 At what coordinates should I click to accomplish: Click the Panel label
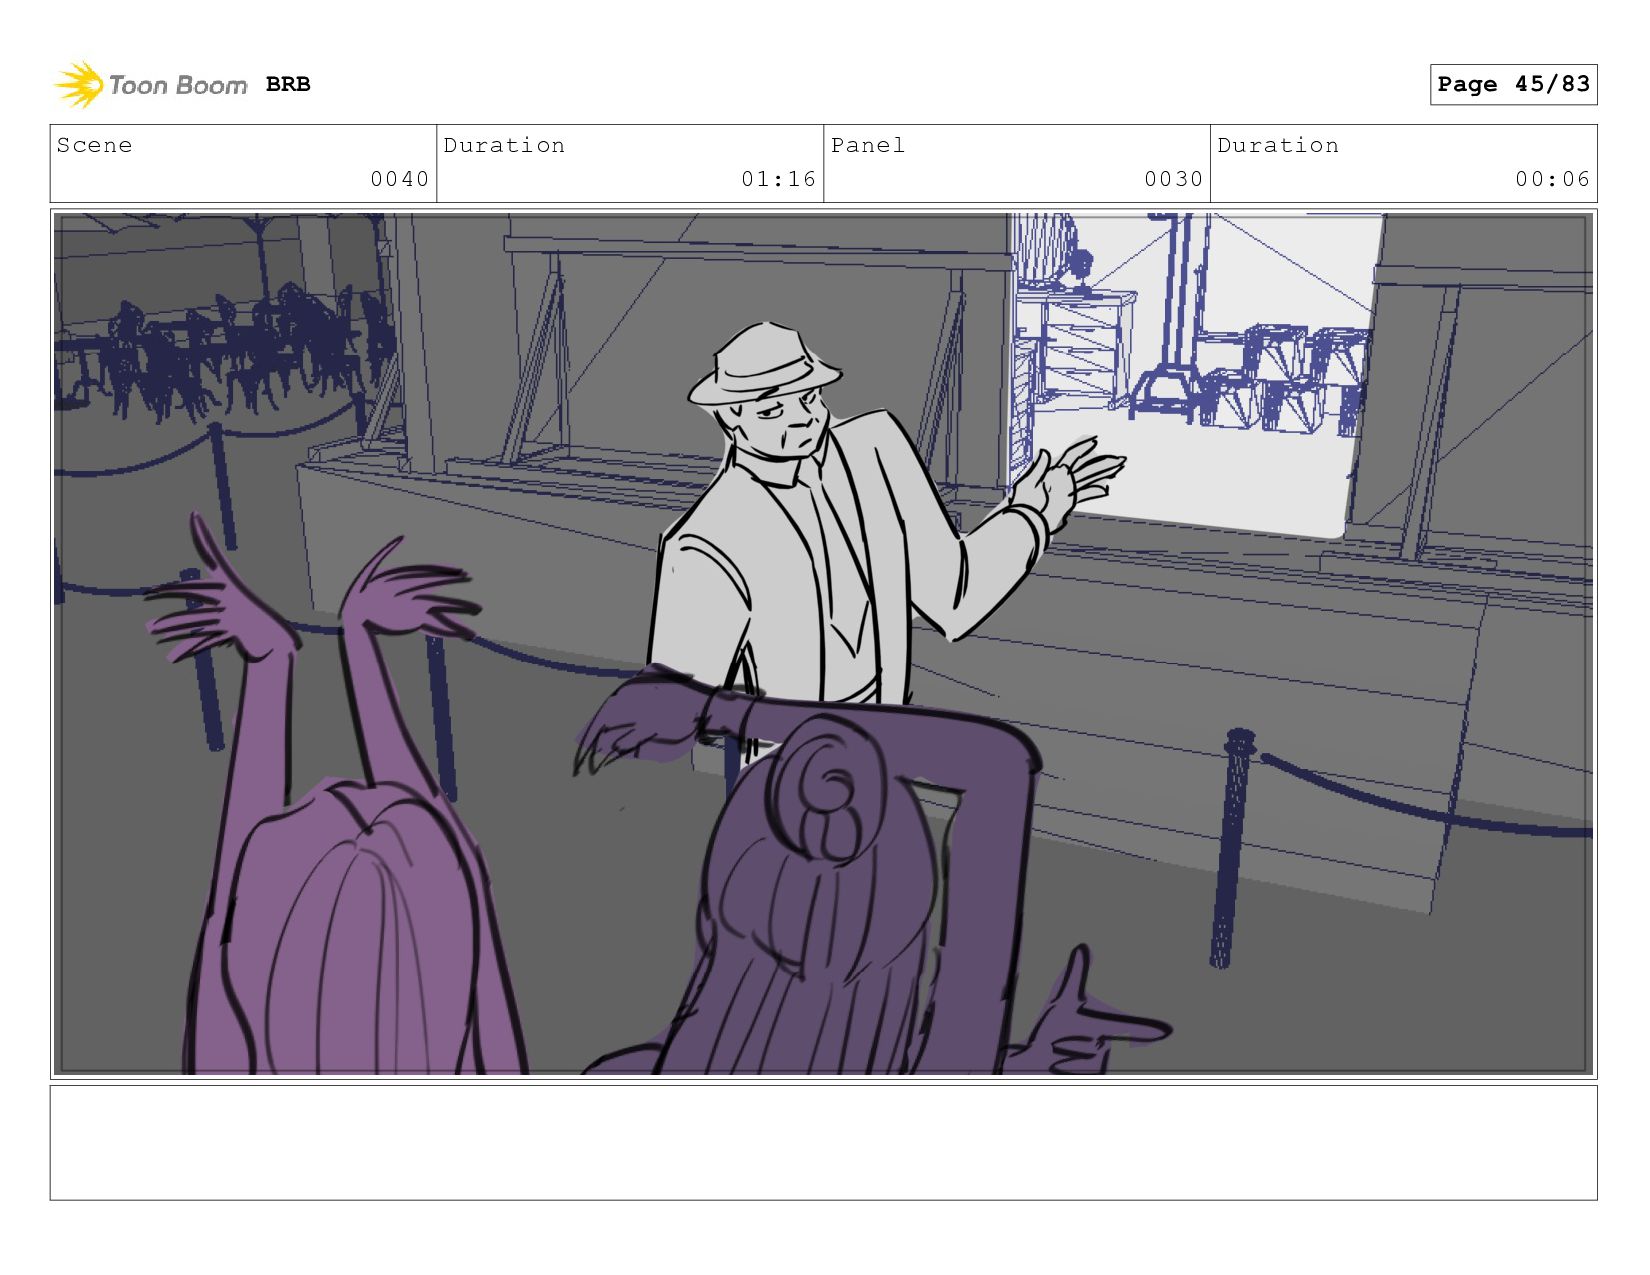868,145
